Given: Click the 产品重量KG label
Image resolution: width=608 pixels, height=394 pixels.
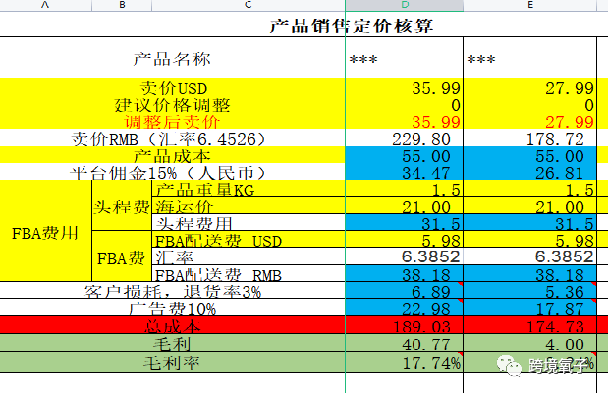Looking at the screenshot, I should [205, 190].
